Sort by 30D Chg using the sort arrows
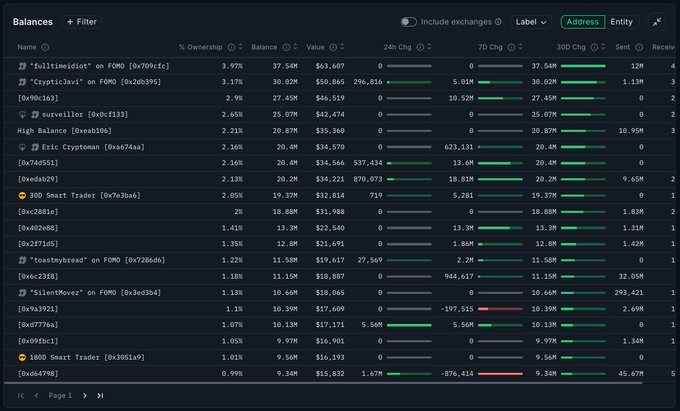Screen dimensions: 680x411 (x=603, y=47)
